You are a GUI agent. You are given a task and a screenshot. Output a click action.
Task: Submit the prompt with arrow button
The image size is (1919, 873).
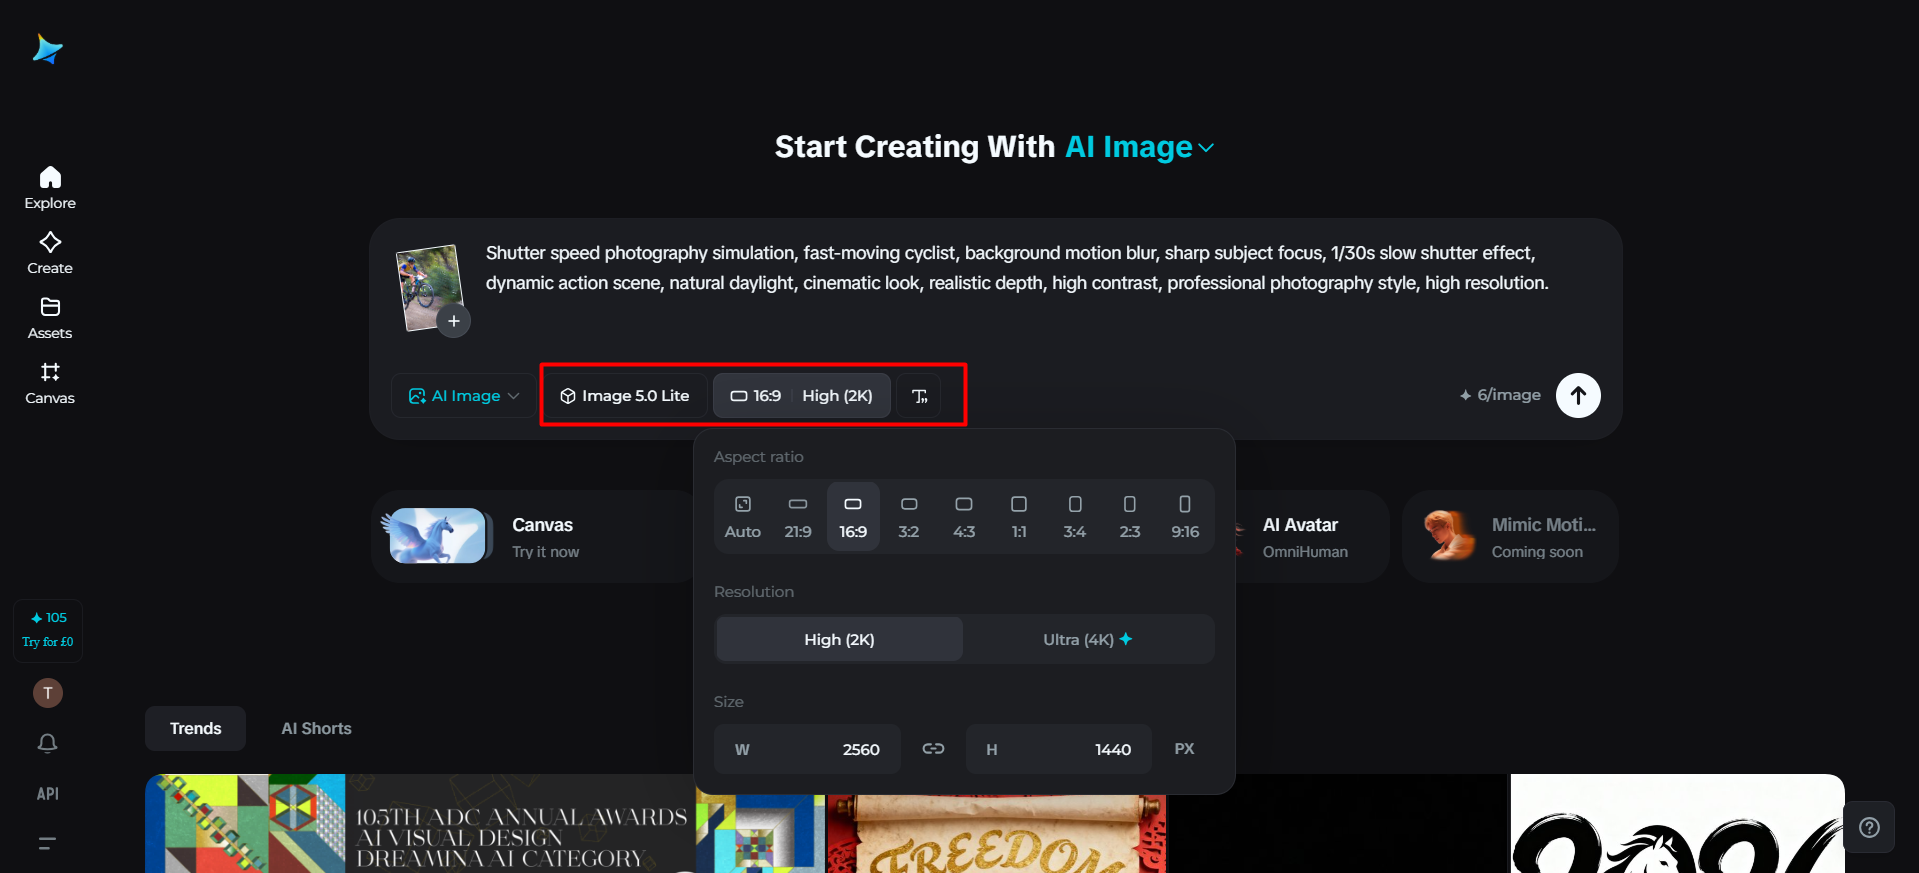point(1578,396)
